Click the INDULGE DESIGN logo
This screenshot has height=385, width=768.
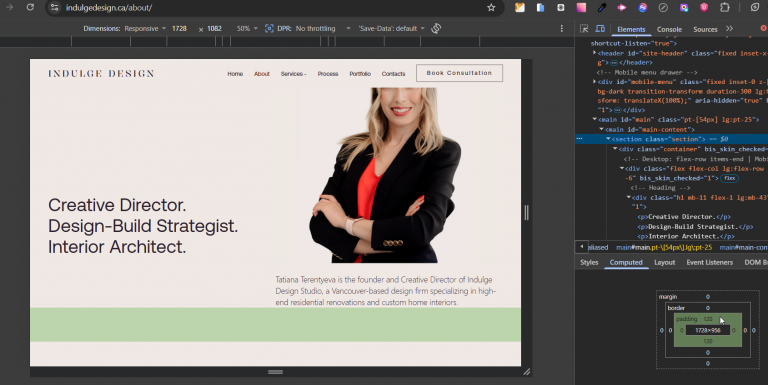101,73
